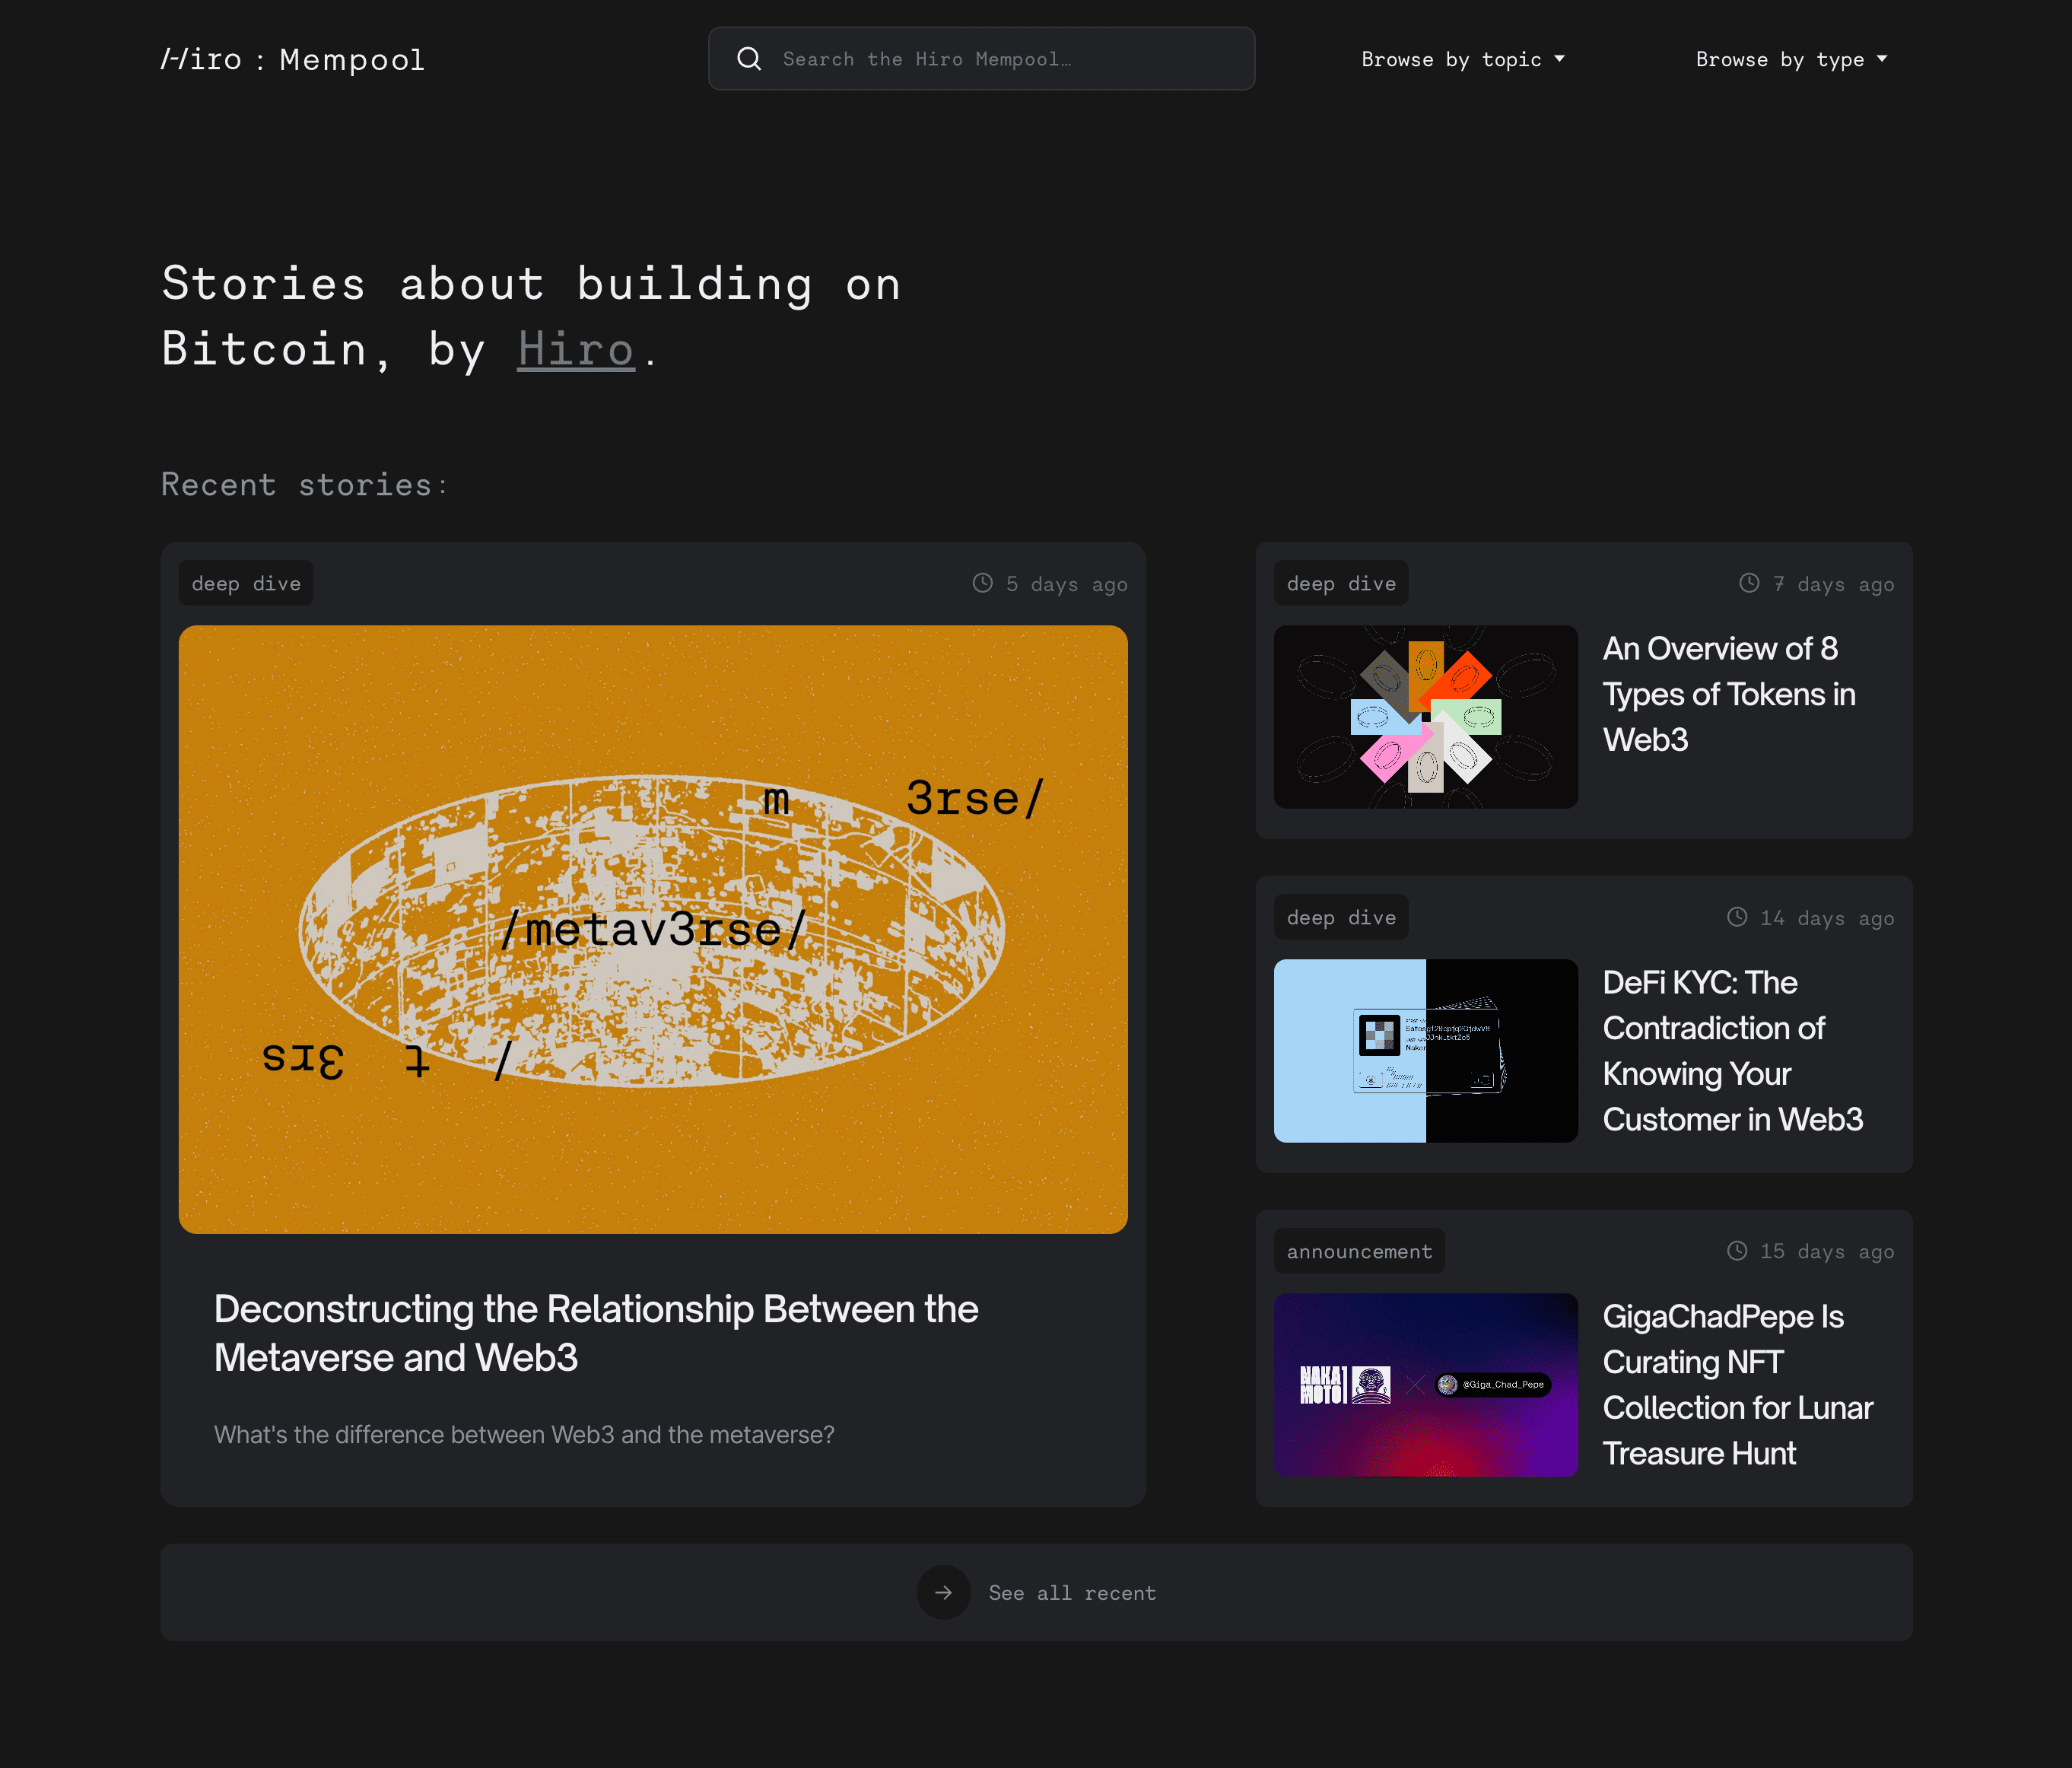The image size is (2072, 1768).
Task: Click the See all recent label
Action: 1072,1593
